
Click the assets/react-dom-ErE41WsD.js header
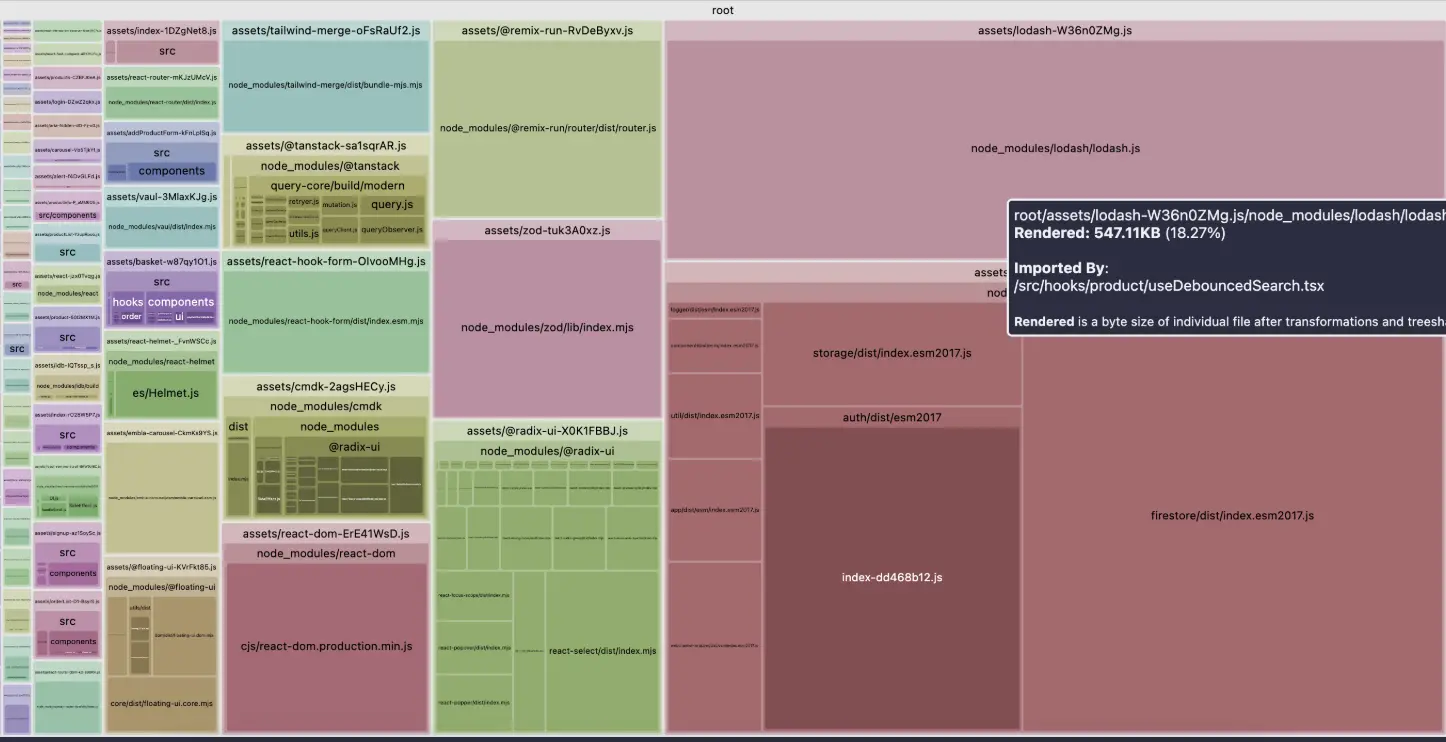326,534
